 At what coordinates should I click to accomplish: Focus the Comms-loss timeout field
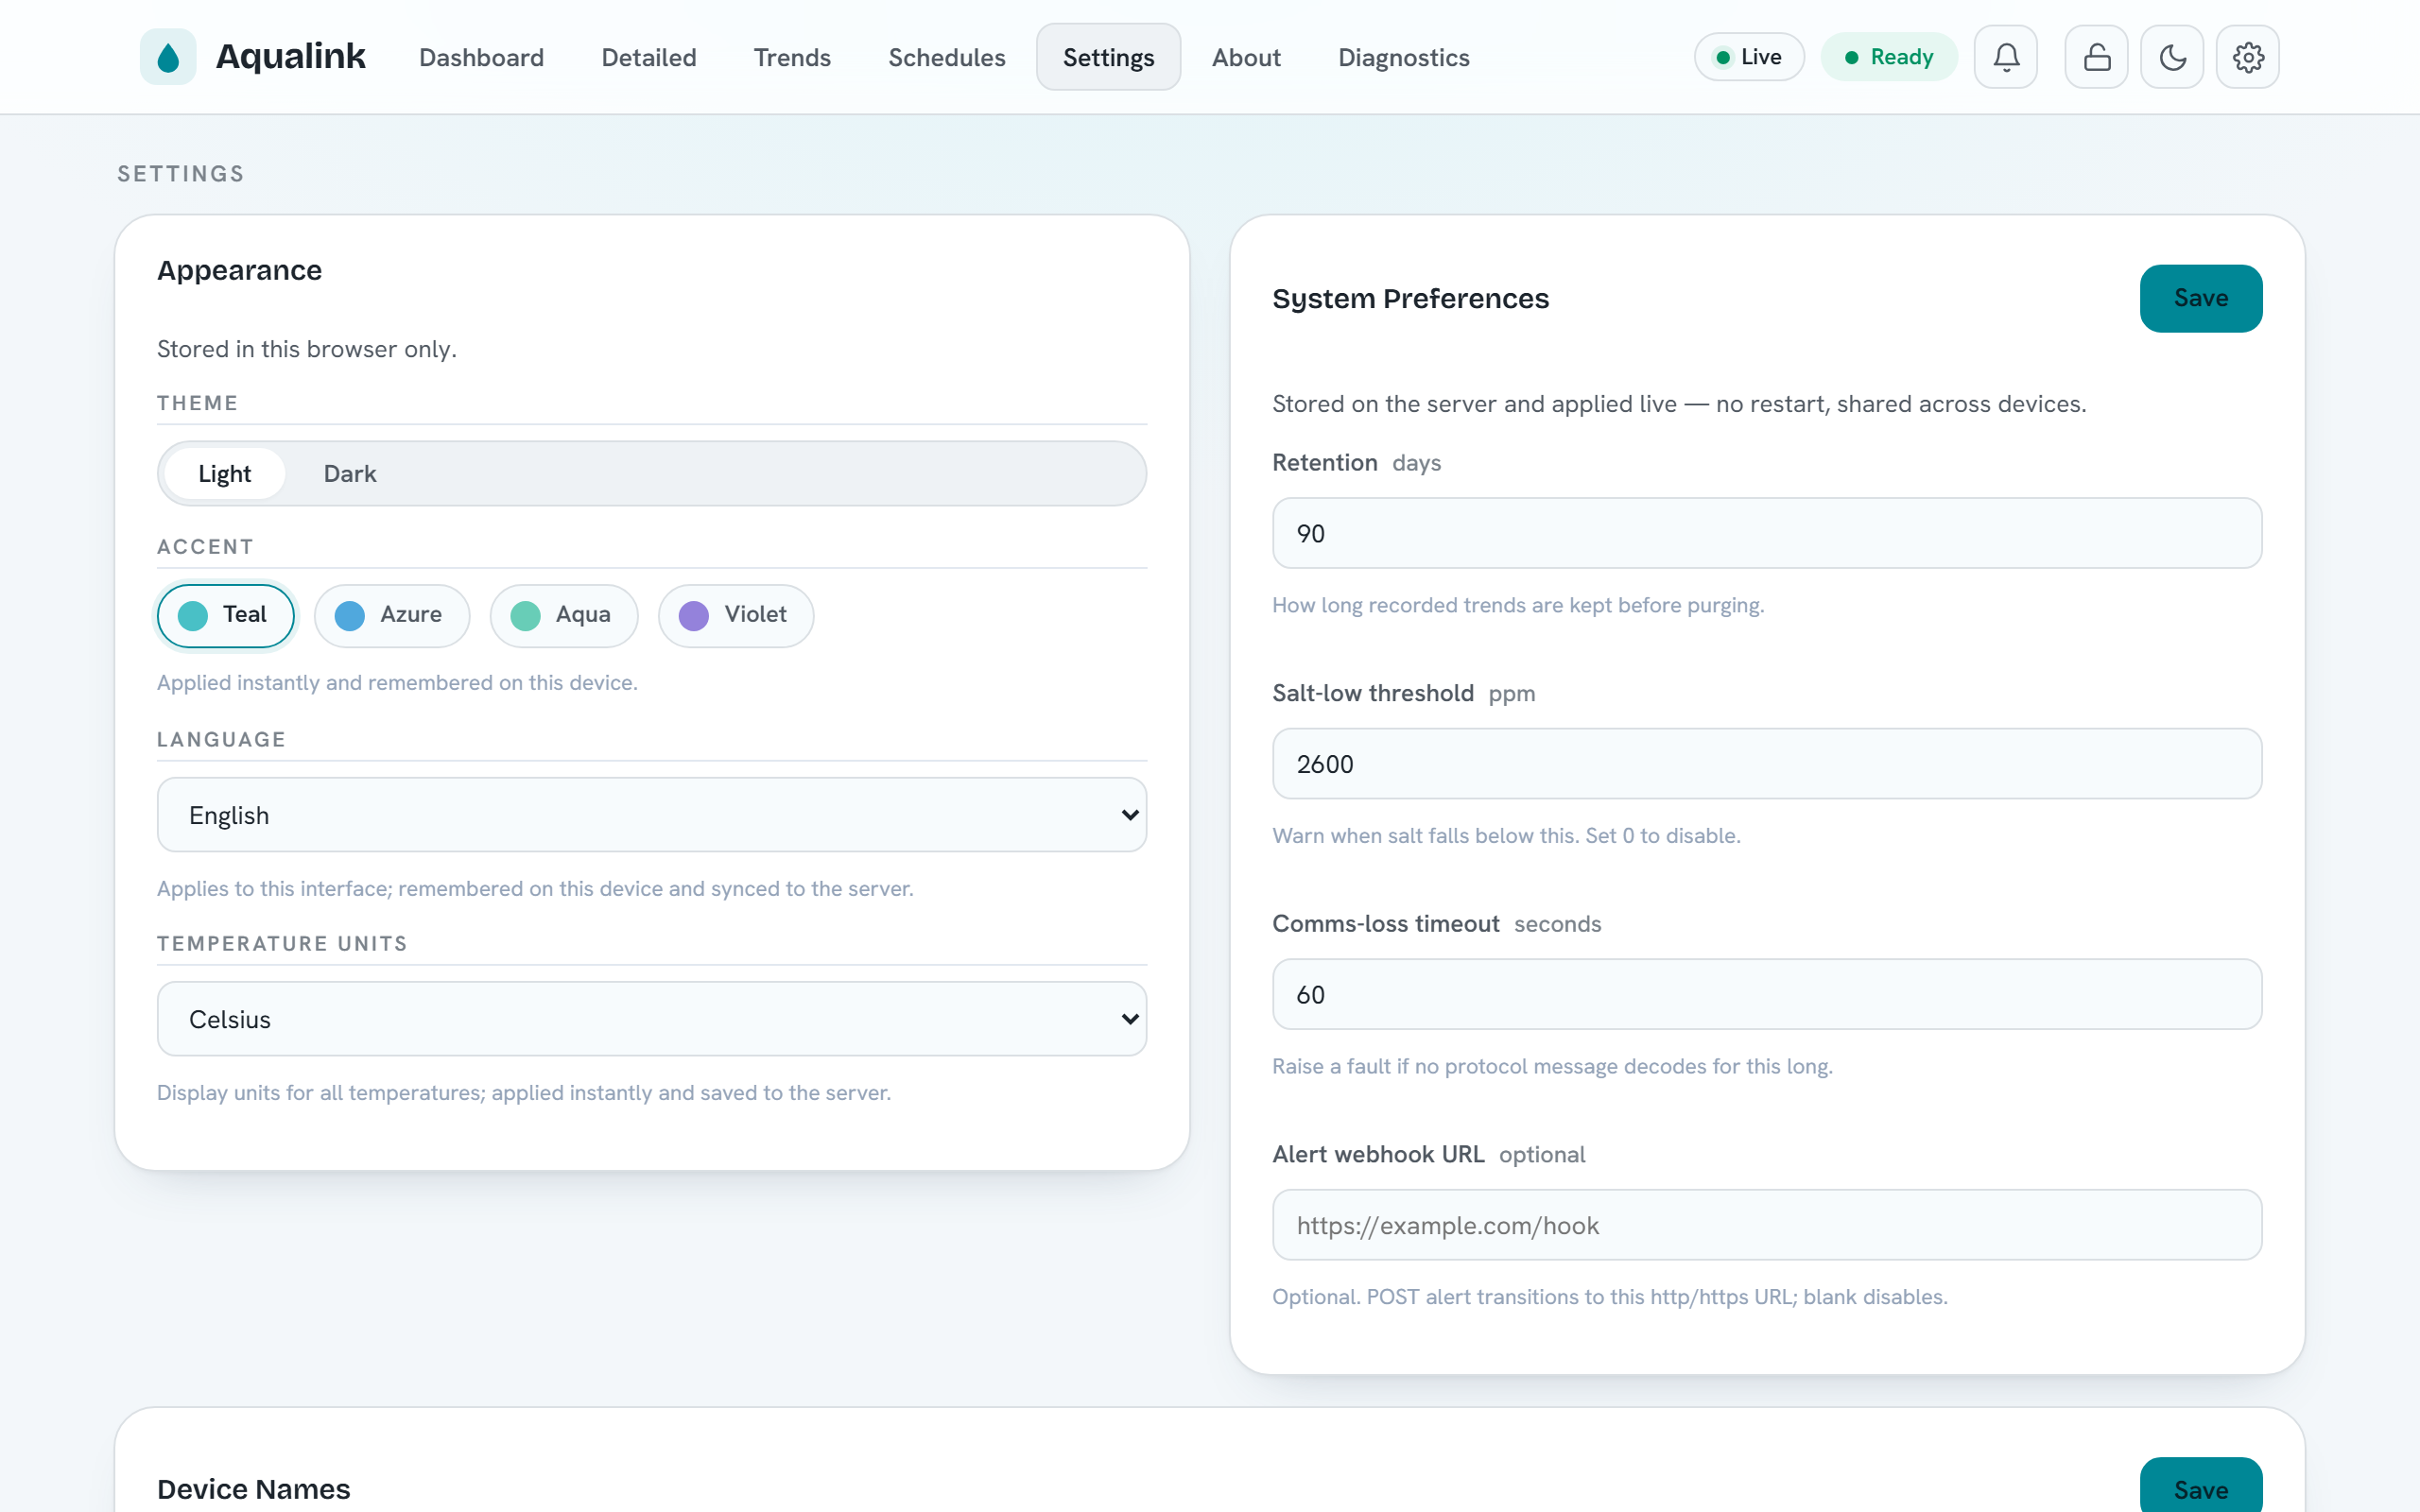pos(1767,995)
